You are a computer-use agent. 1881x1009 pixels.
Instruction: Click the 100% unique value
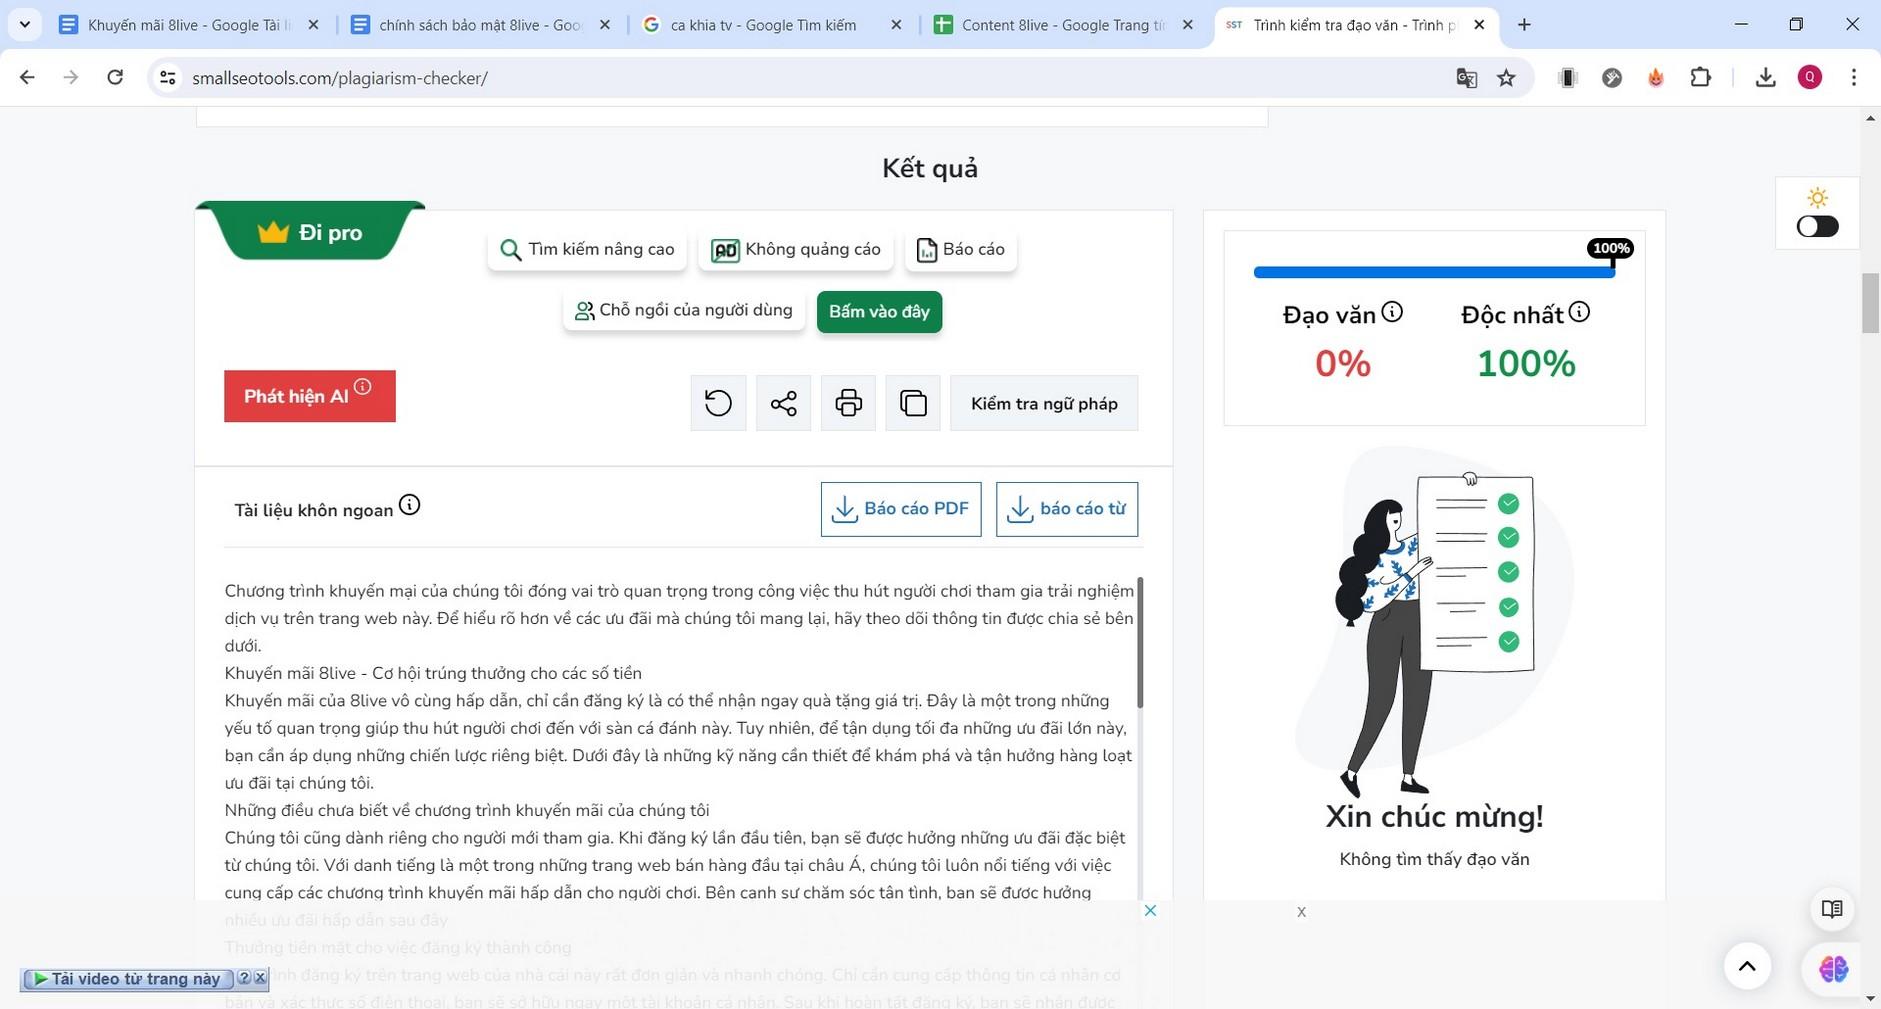click(1526, 363)
